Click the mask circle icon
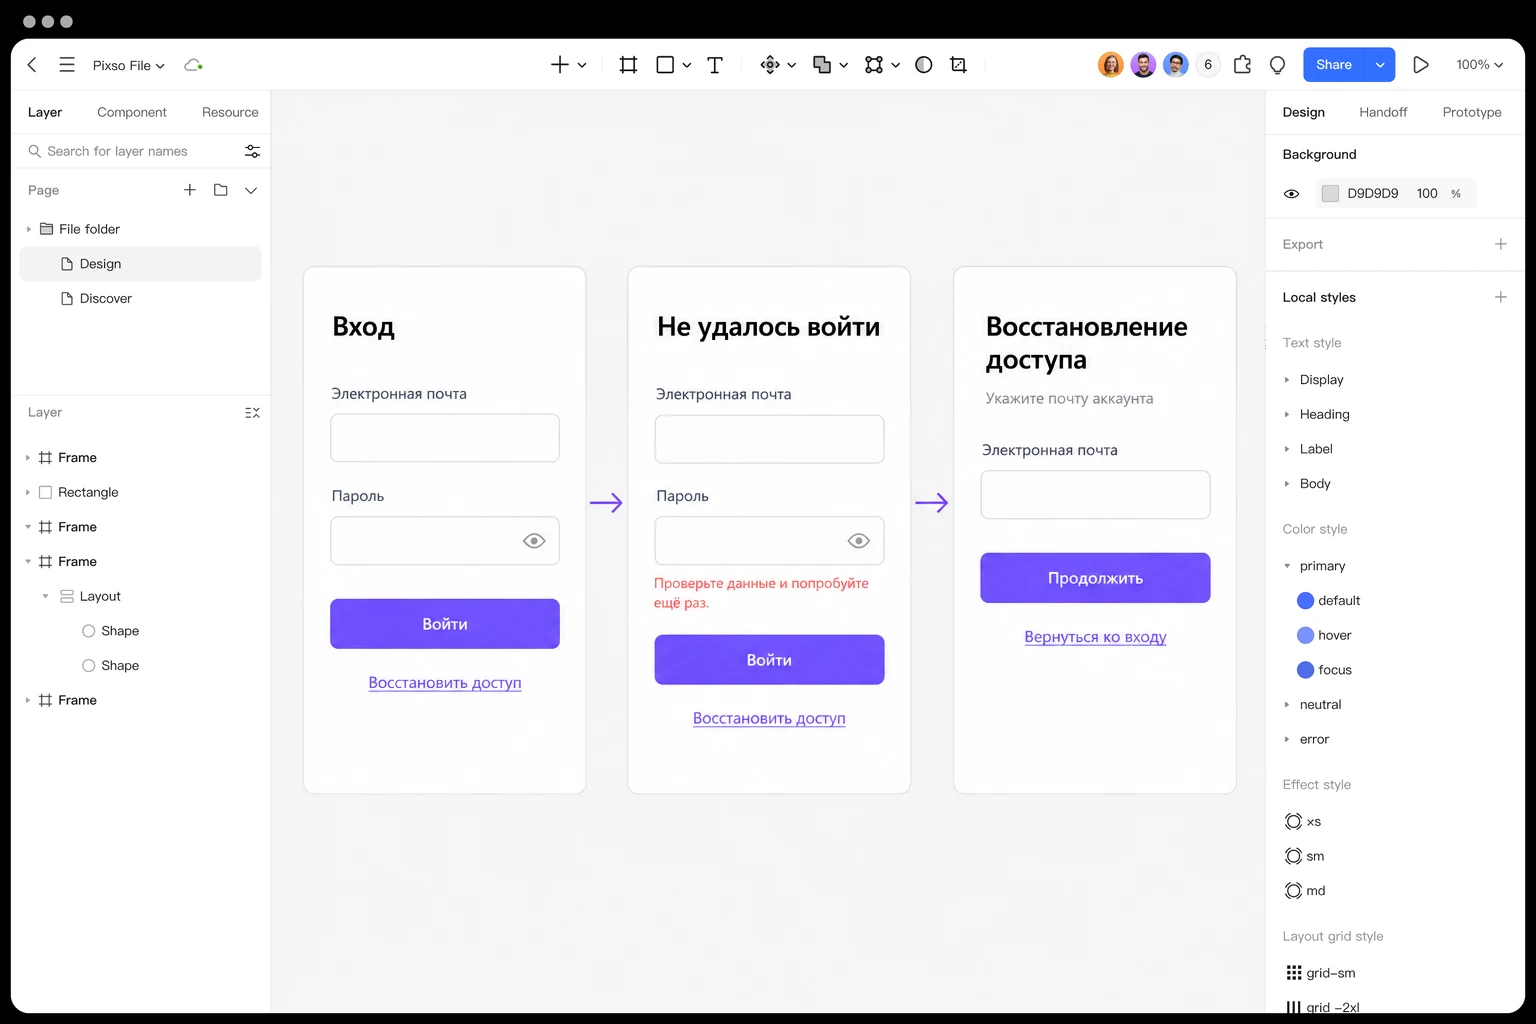The image size is (1536, 1024). click(924, 65)
